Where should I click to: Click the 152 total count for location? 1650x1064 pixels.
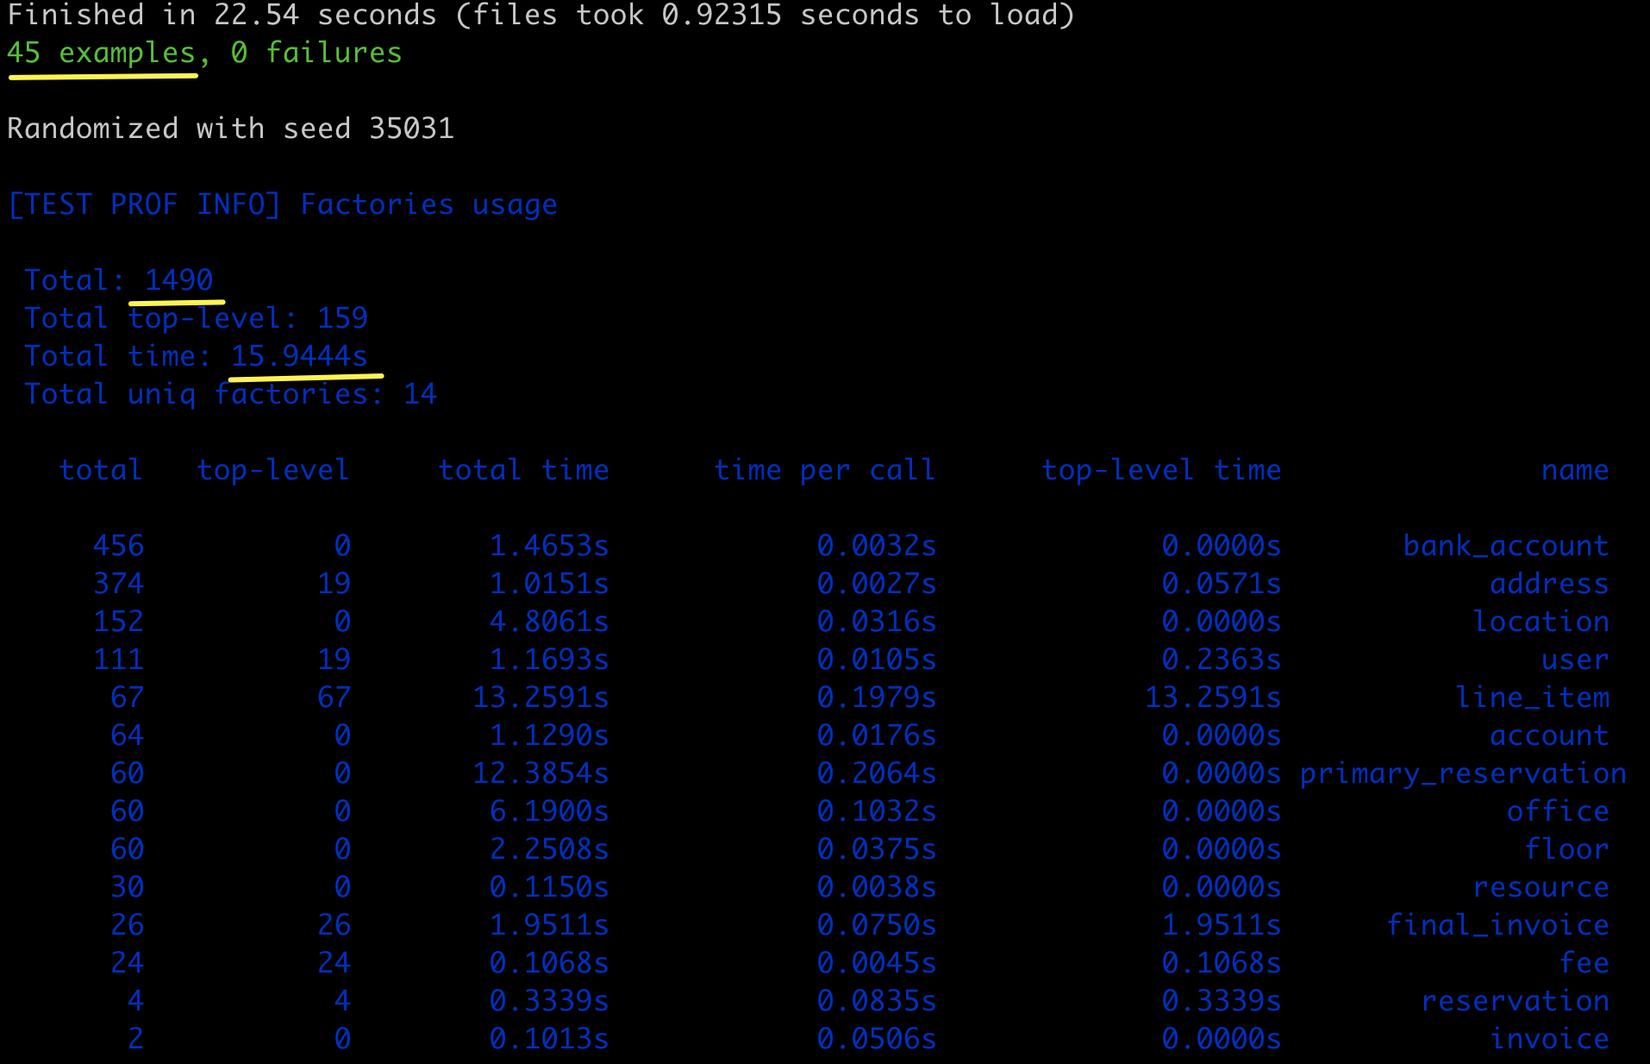(x=118, y=623)
